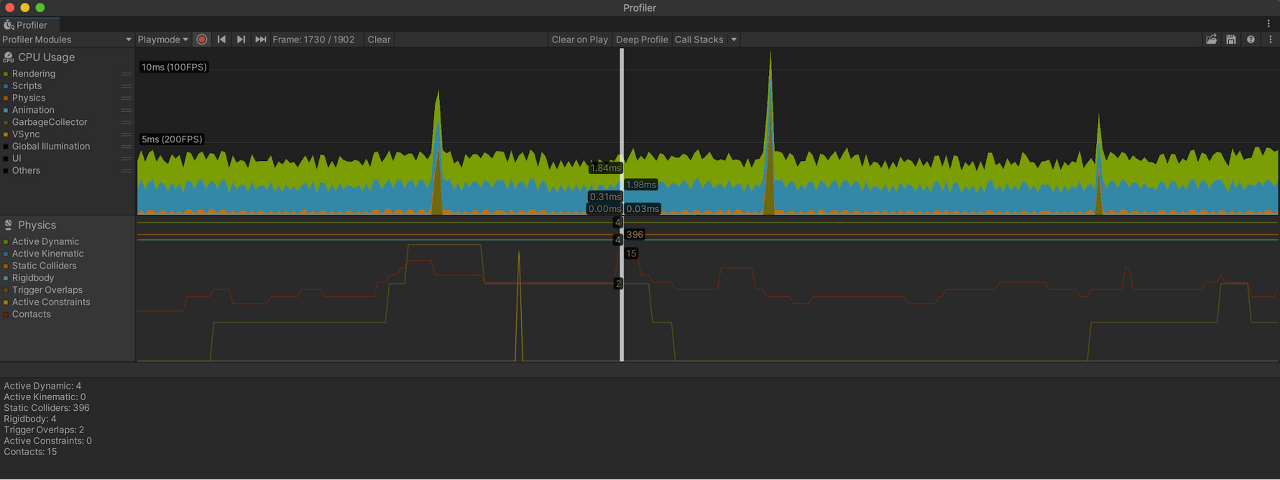Toggle the GarbageCollector category color box
Image resolution: width=1280 pixels, height=480 pixels.
click(6, 122)
